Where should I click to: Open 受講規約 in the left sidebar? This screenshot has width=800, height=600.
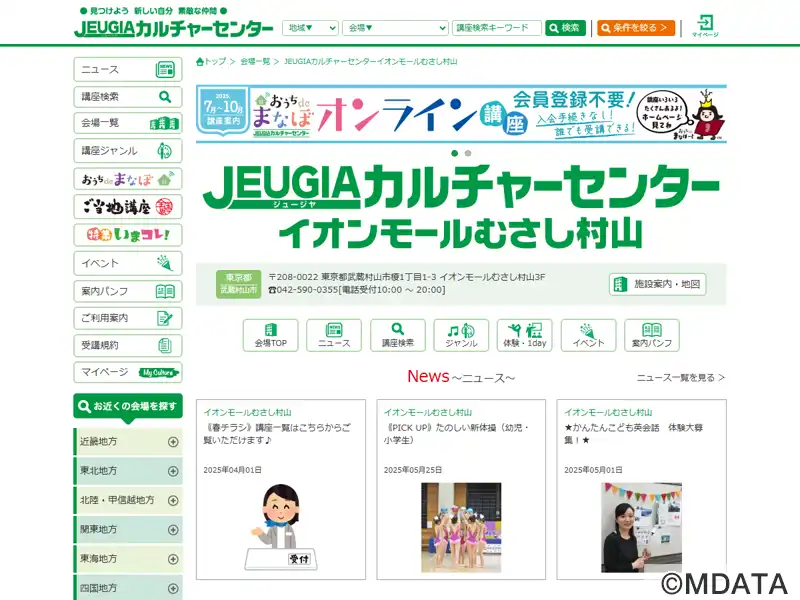coord(128,345)
